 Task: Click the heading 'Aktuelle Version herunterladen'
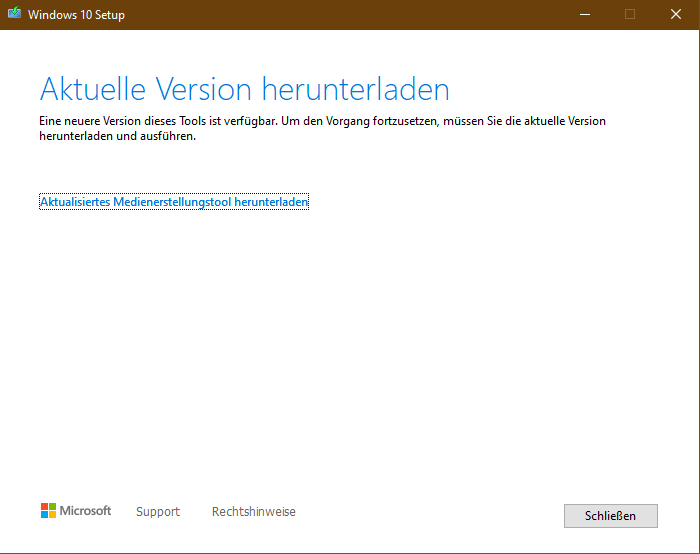(244, 89)
